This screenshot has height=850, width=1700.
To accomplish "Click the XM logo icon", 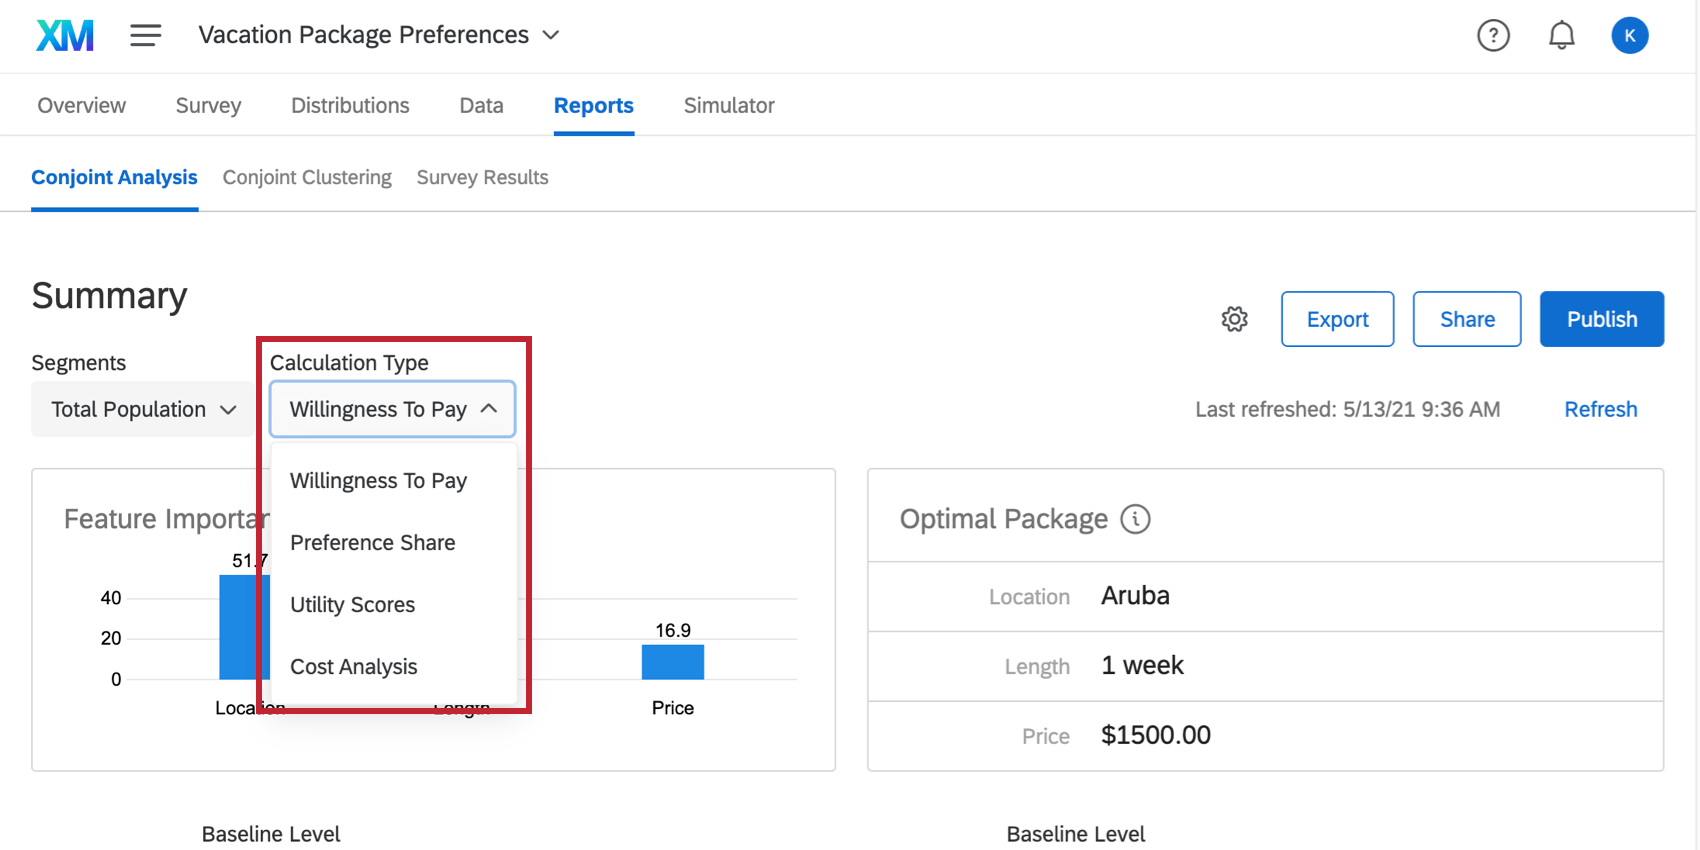I will click(65, 36).
